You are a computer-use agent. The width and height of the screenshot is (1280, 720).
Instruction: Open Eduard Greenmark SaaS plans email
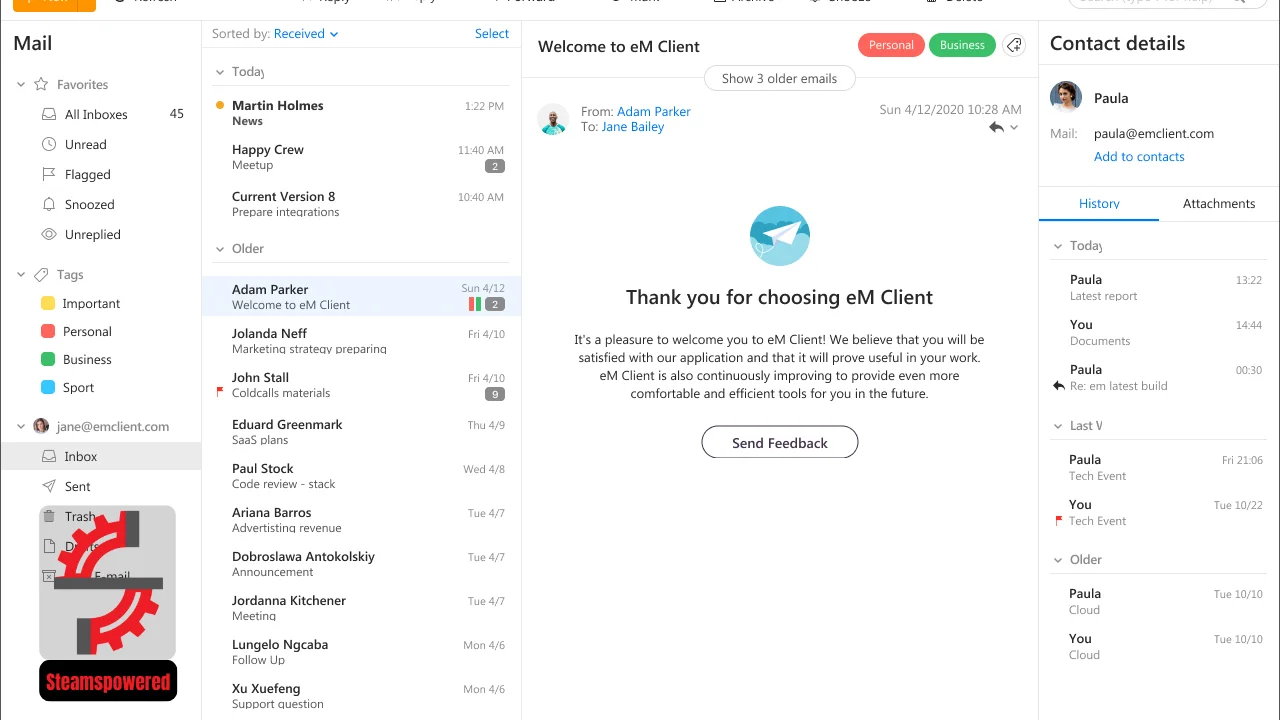(x=361, y=432)
